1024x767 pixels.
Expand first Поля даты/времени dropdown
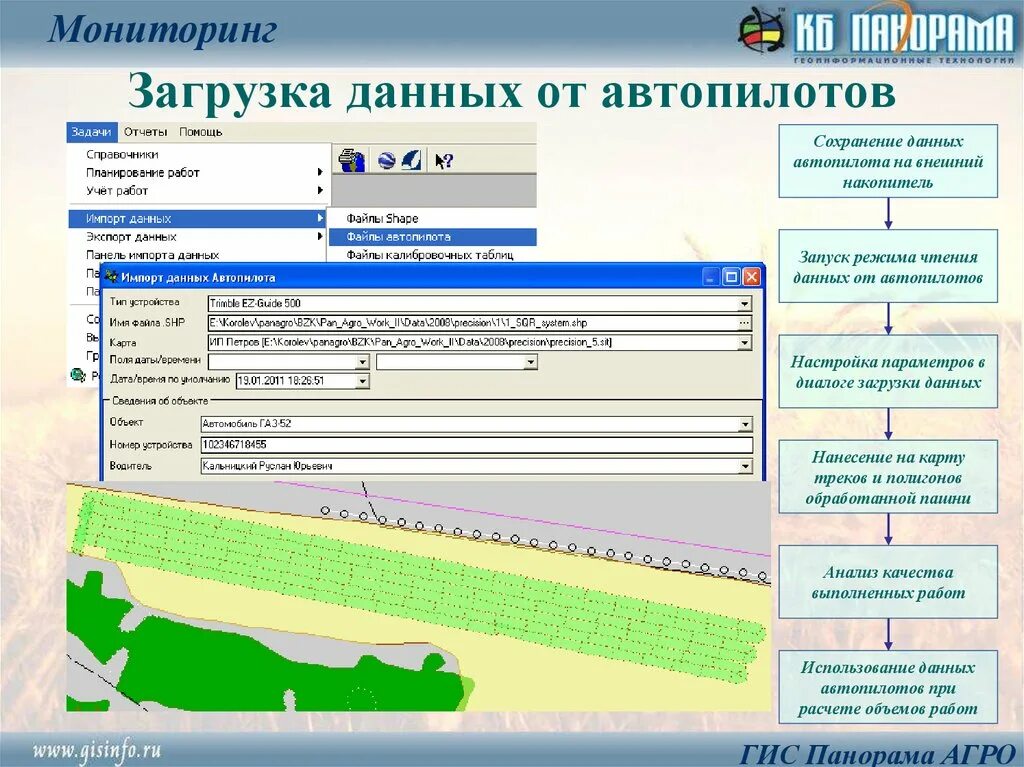(x=362, y=362)
